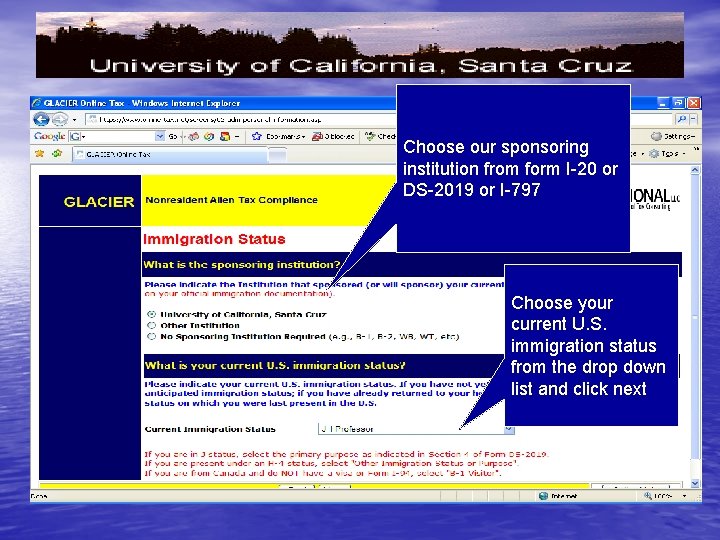Select the GLACIER Online Tax tab
Viewport: 720px width, 540px height.
(x=169, y=154)
